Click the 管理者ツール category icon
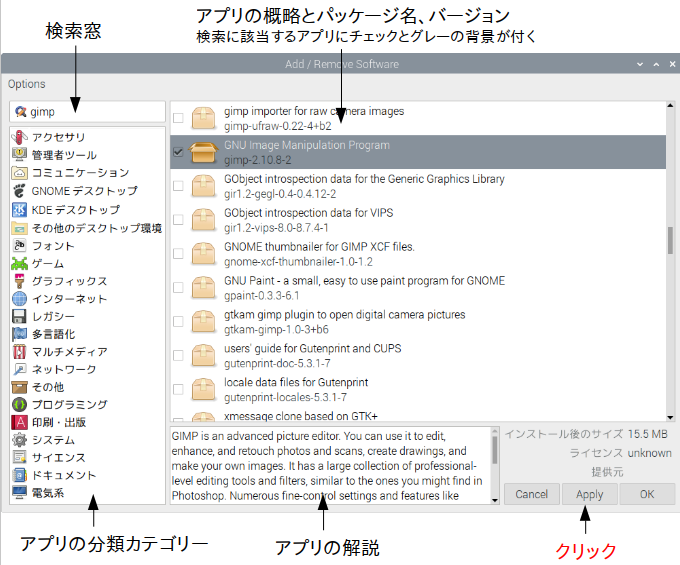Viewport: 680px width, 565px height. [20, 155]
